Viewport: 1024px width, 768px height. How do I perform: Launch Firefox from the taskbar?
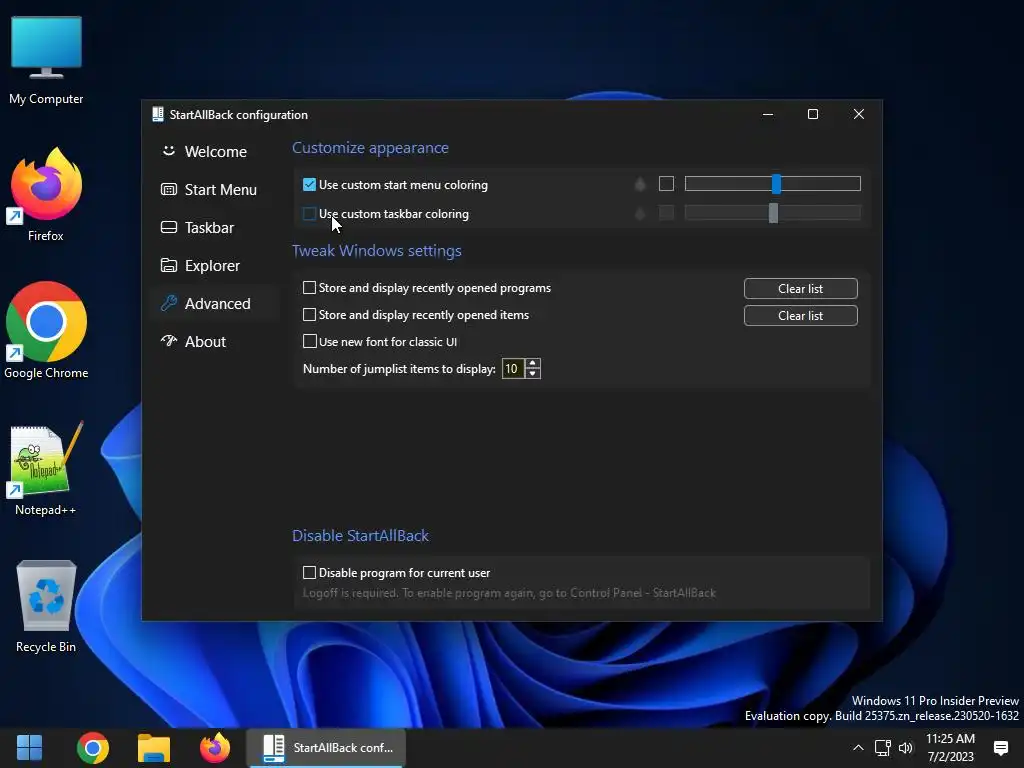(215, 748)
